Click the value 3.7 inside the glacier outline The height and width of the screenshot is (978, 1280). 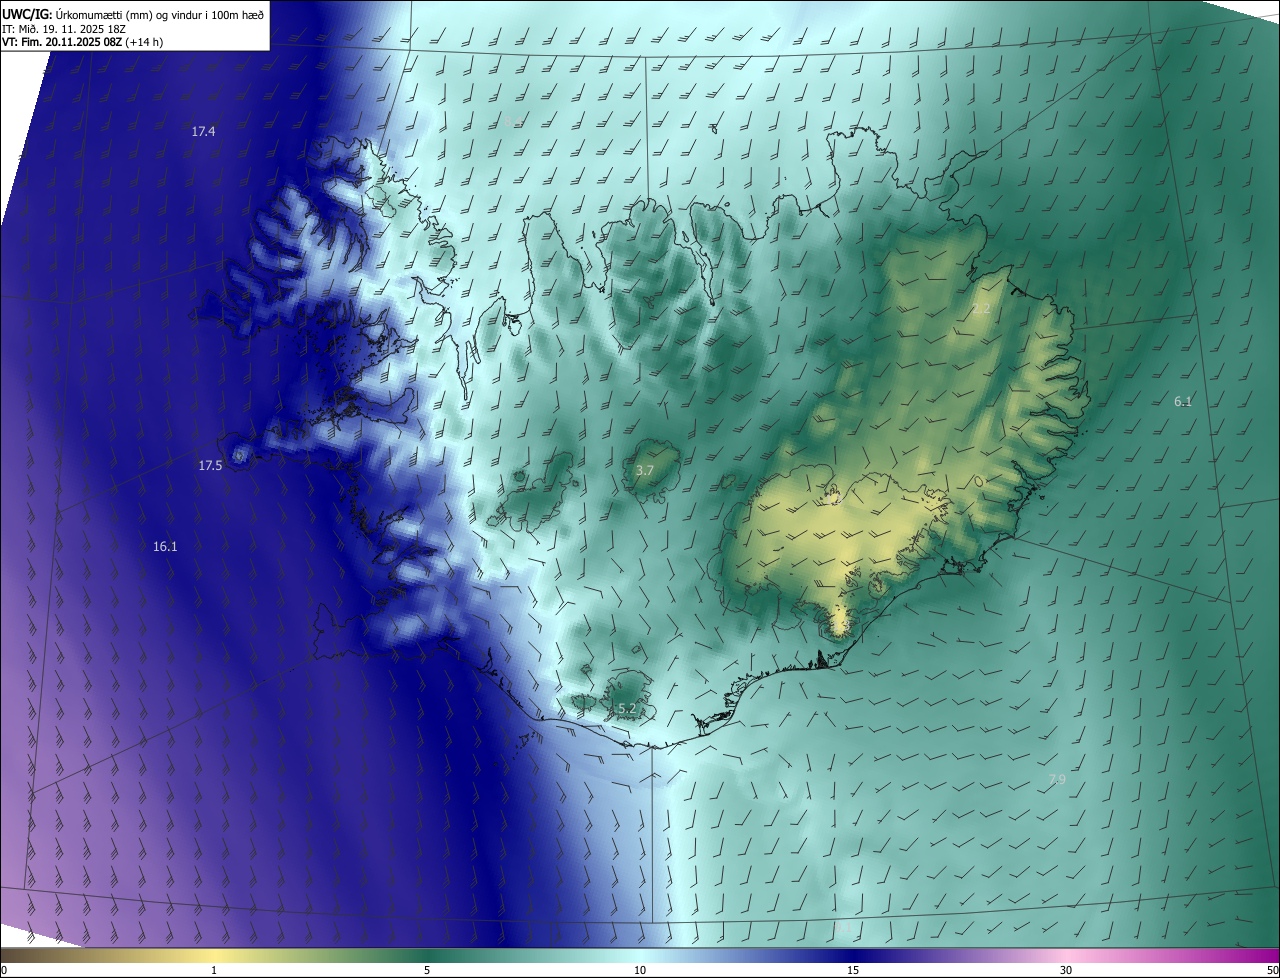(645, 471)
